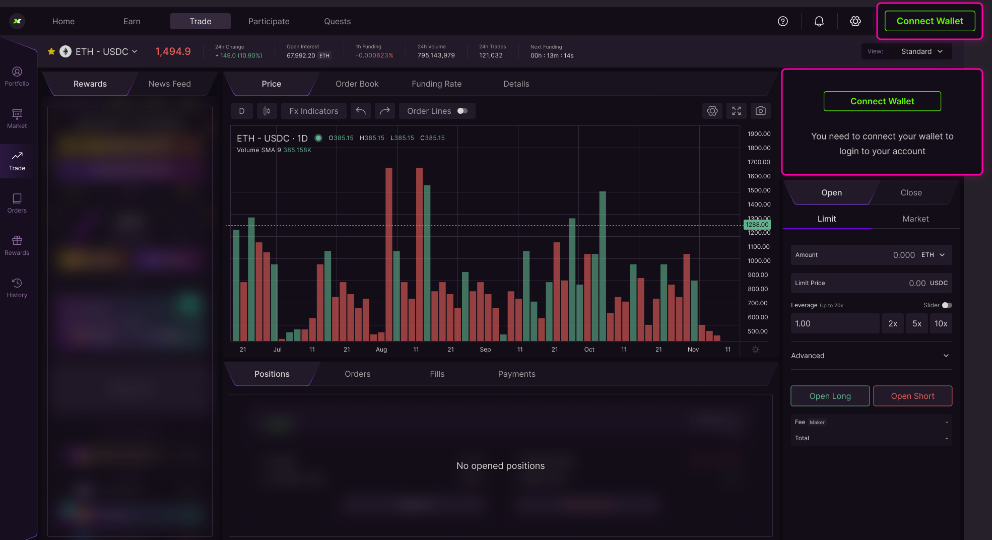Choose Market order type
The width and height of the screenshot is (992, 540).
tap(915, 219)
